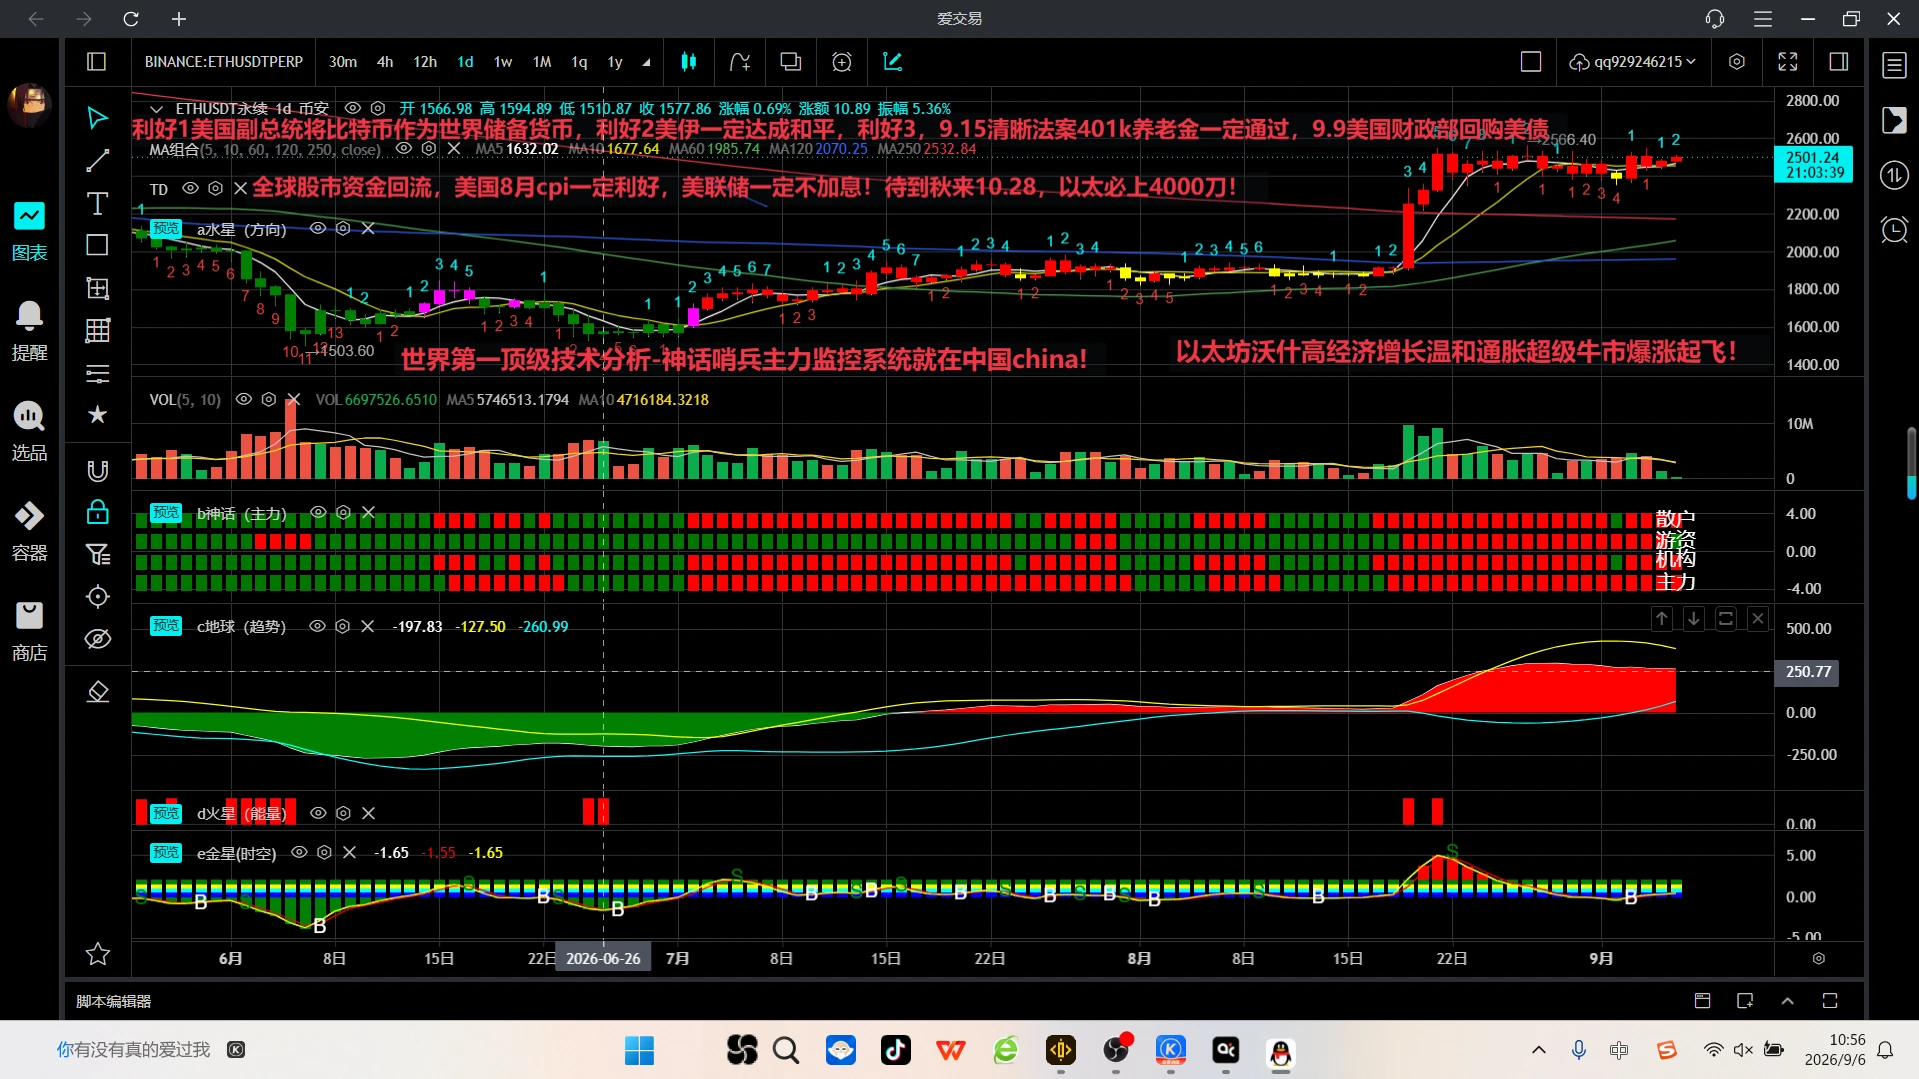
Task: Open the store section
Action: (x=29, y=631)
